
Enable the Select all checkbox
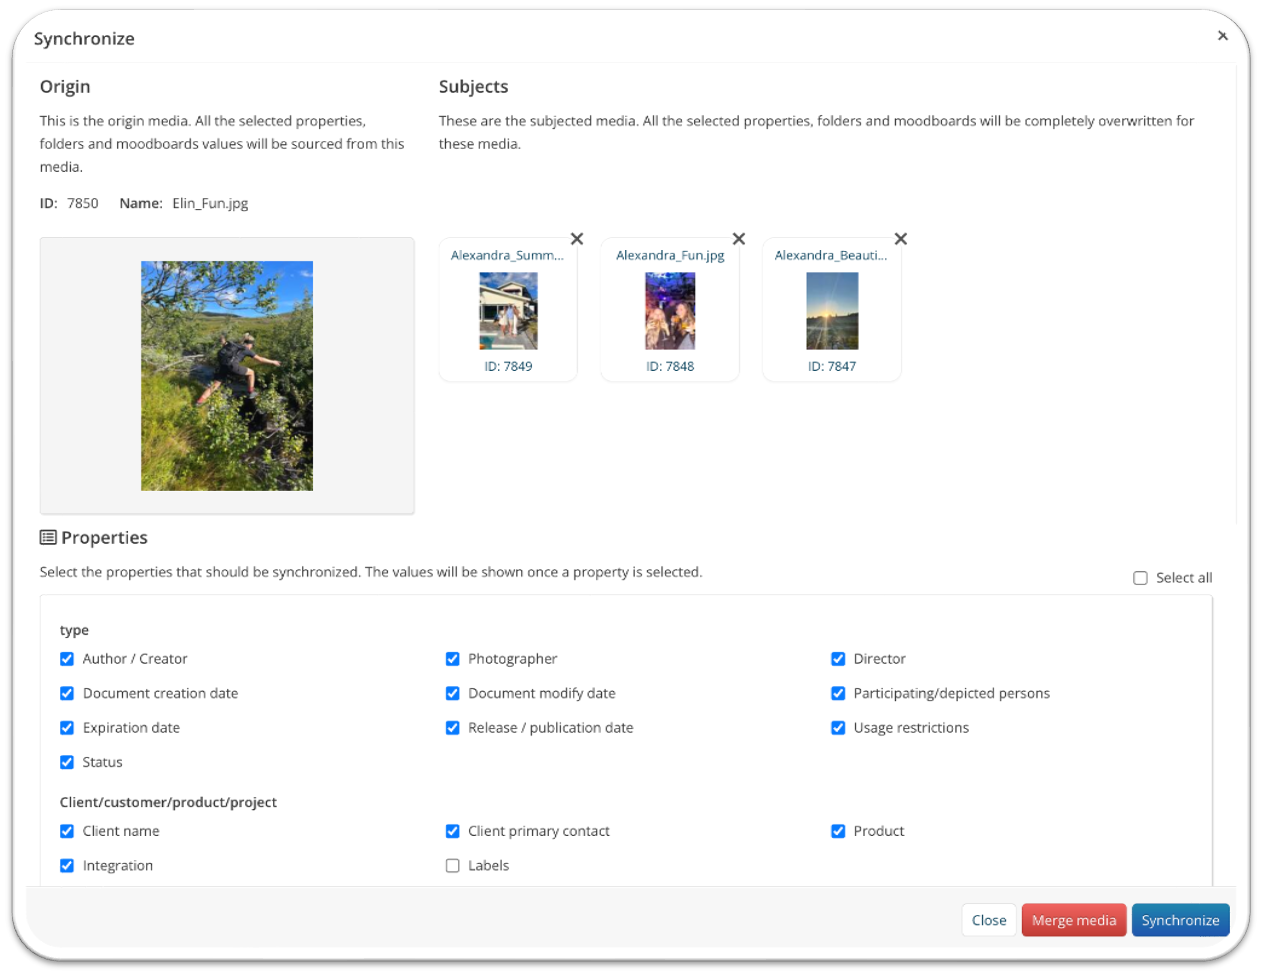[1139, 577]
